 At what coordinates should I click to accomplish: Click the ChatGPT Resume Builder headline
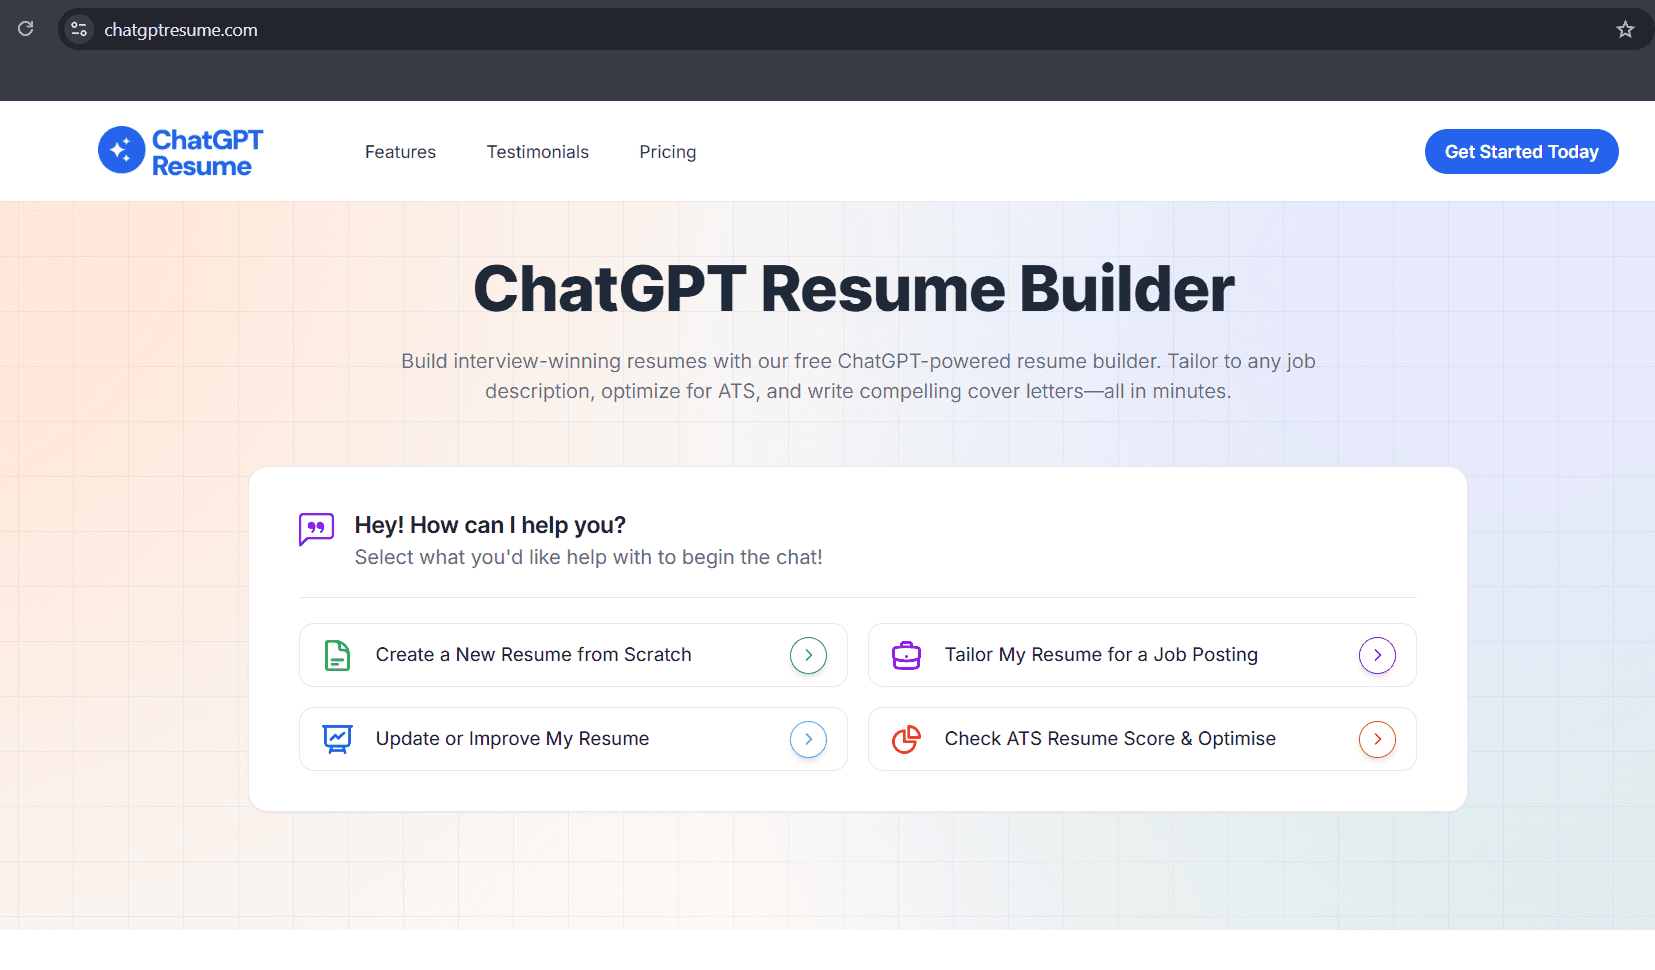[854, 289]
